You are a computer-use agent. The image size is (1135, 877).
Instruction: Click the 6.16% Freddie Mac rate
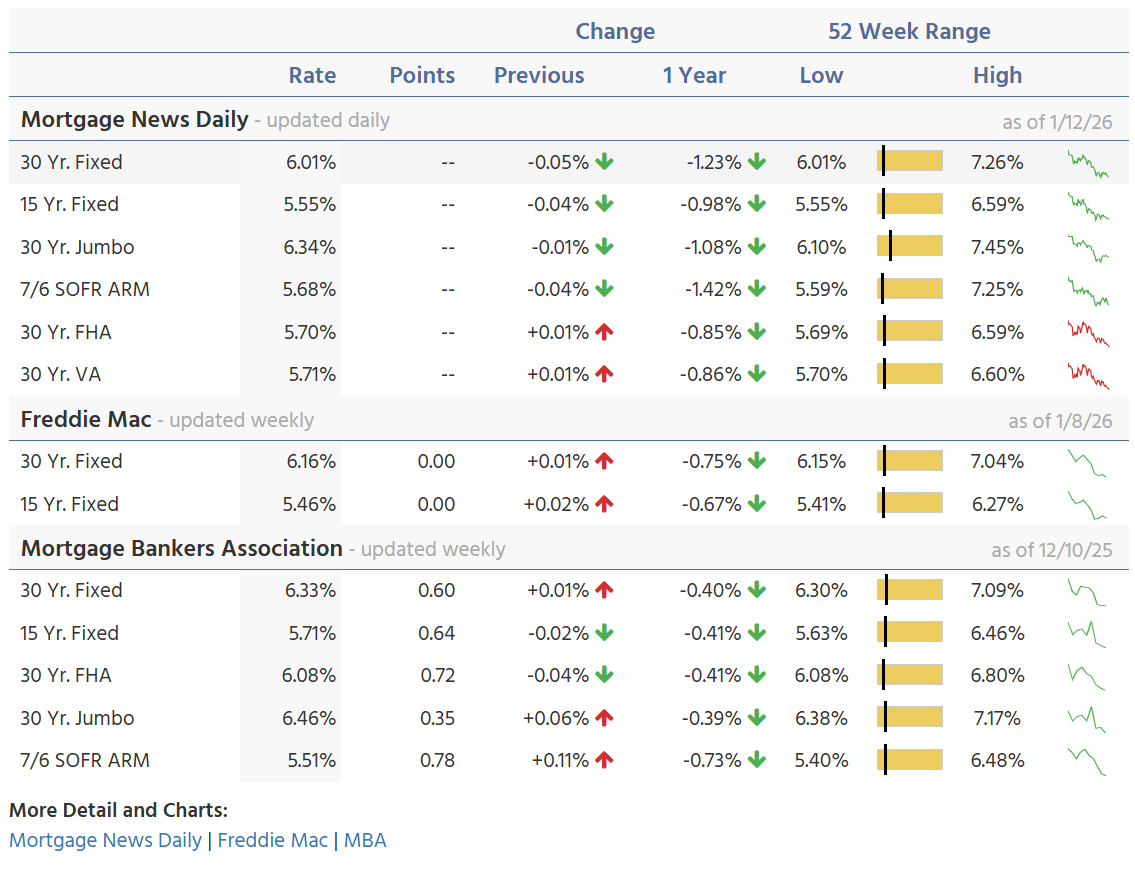point(311,461)
